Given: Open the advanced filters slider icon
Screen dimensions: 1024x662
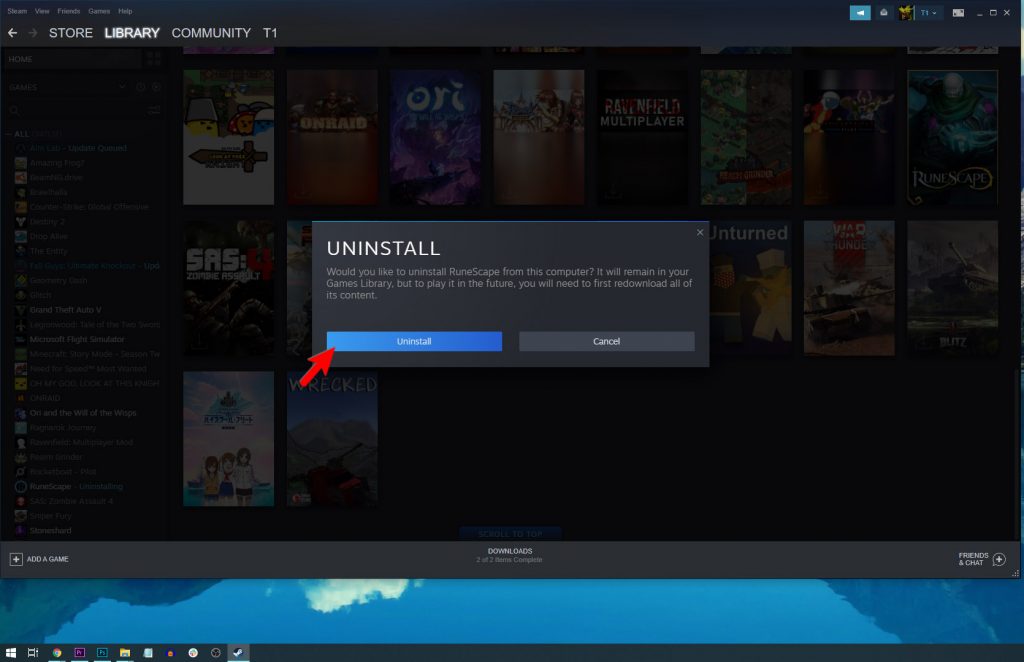Looking at the screenshot, I should 154,110.
